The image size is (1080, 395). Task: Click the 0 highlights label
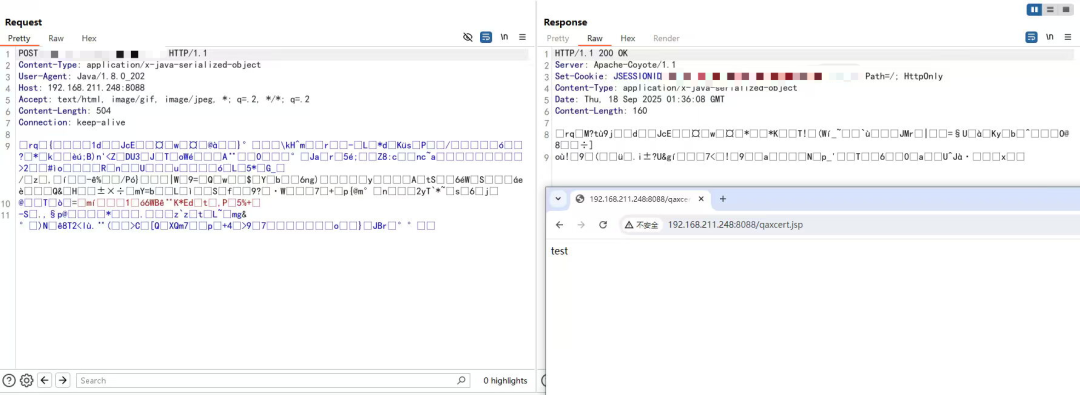[x=505, y=381]
